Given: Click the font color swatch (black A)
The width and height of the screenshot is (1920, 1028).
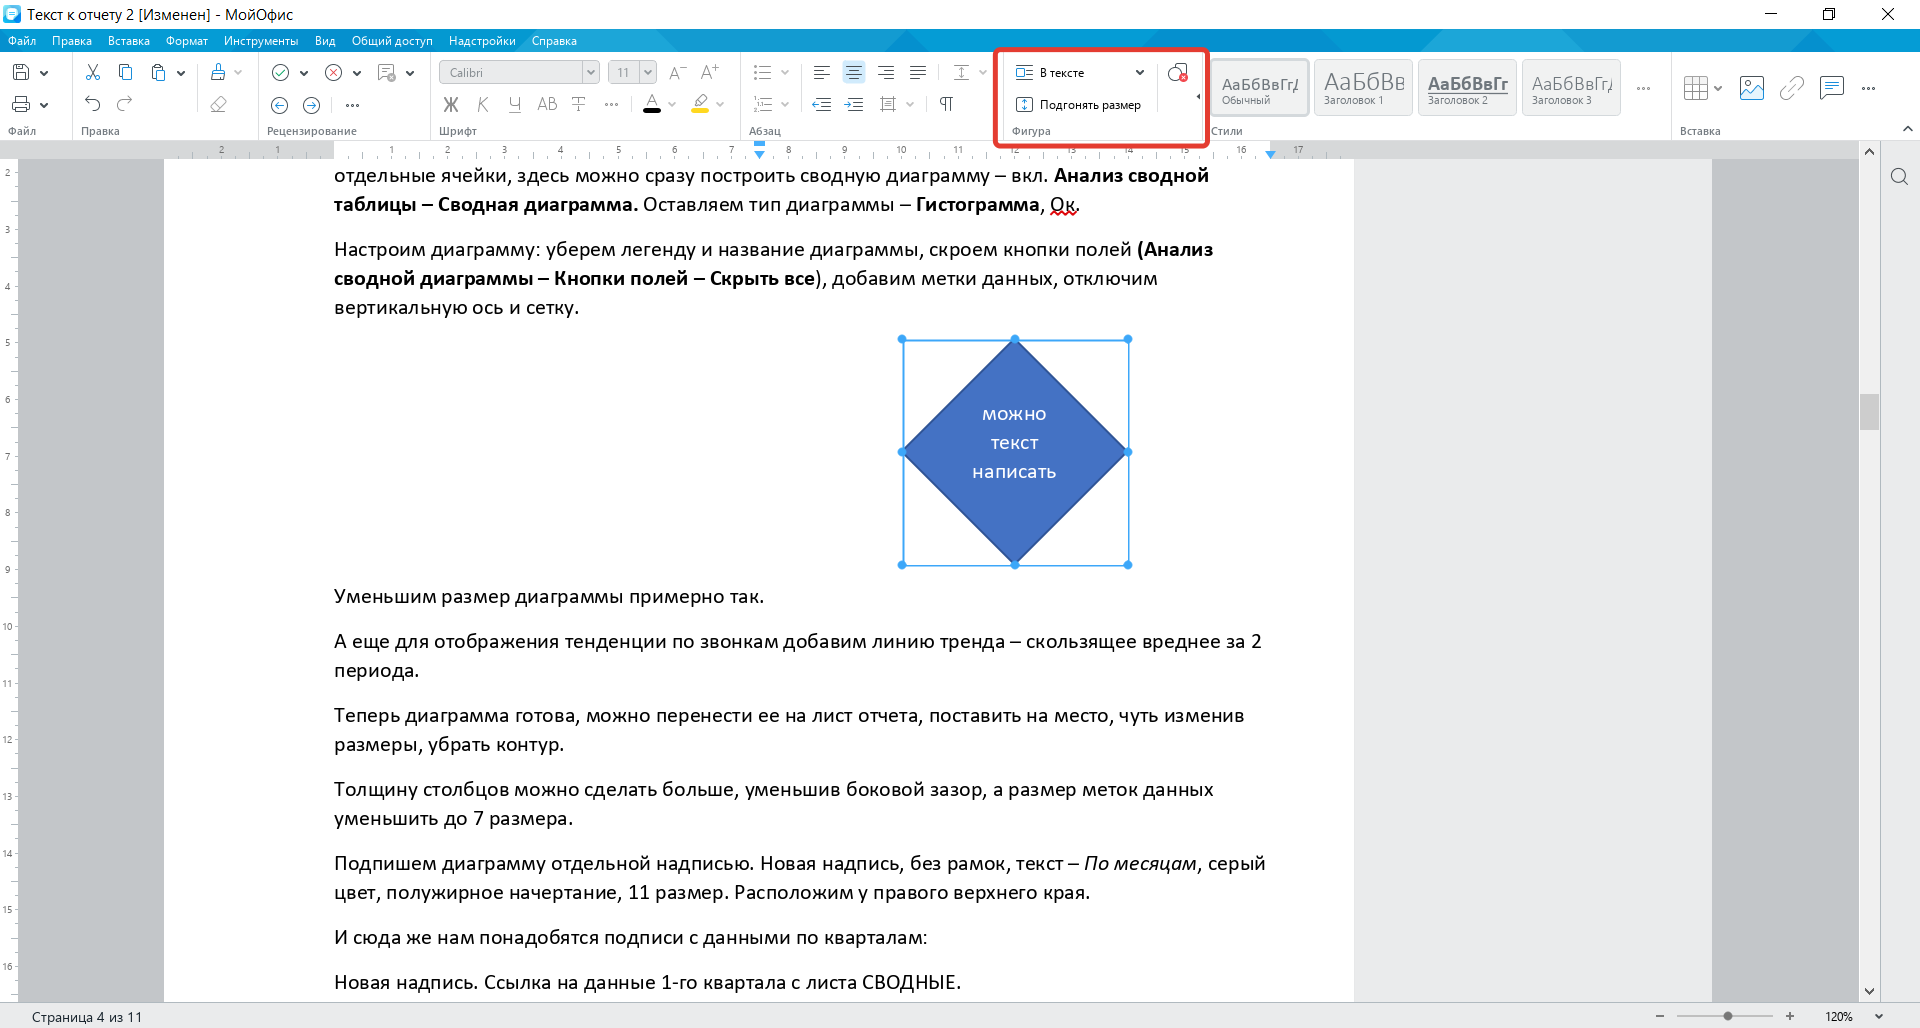Looking at the screenshot, I should [x=652, y=104].
